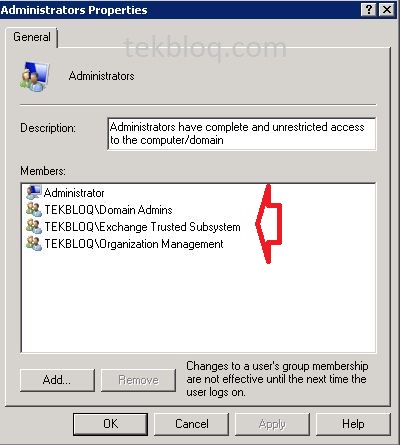Viewport: 401px width, 445px height.
Task: Click the Administrators group icon at top
Action: pos(35,77)
